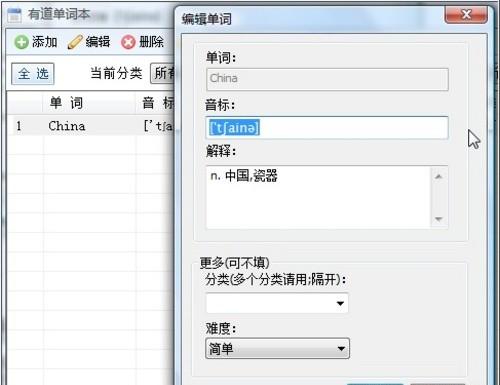Screen dimensions: 500x385
Task: Click the 单词 field containing China
Action: click(327, 79)
